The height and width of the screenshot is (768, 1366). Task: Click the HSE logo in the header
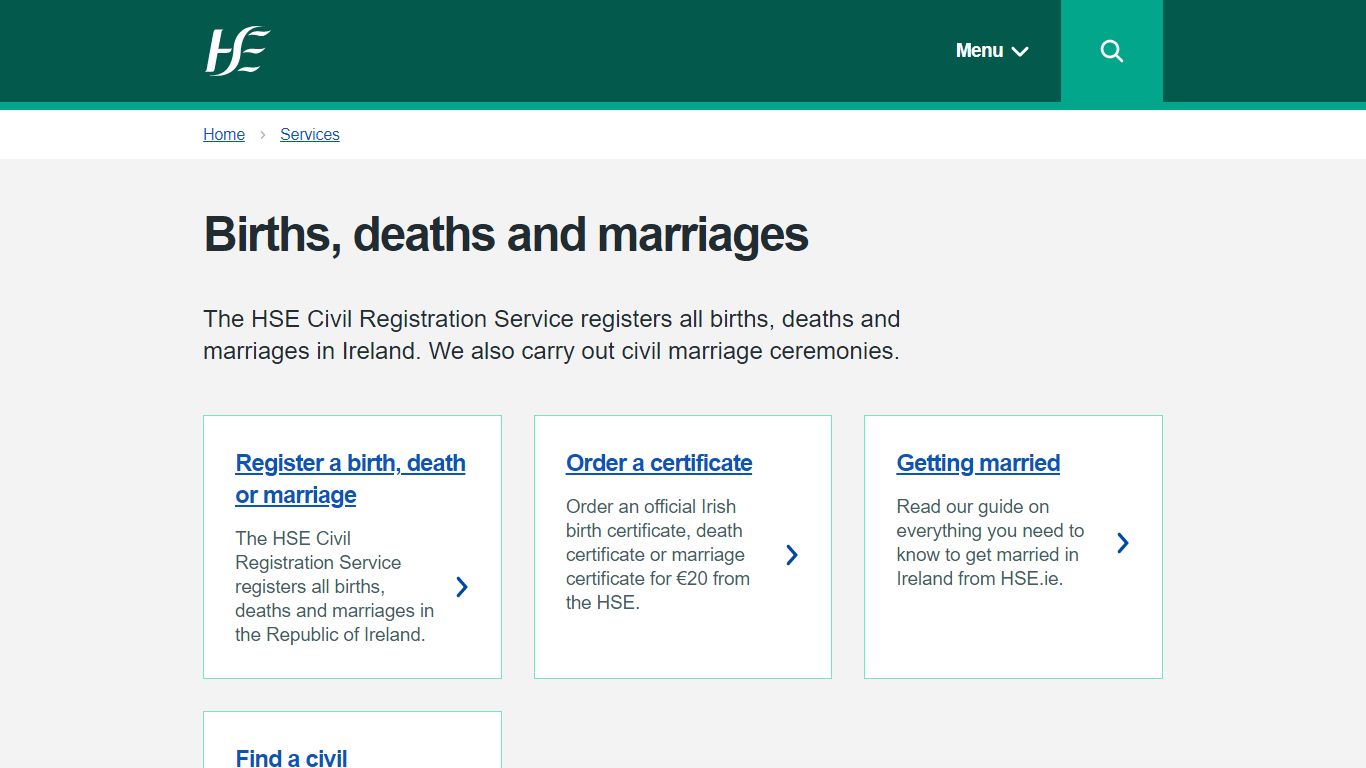pyautogui.click(x=238, y=51)
